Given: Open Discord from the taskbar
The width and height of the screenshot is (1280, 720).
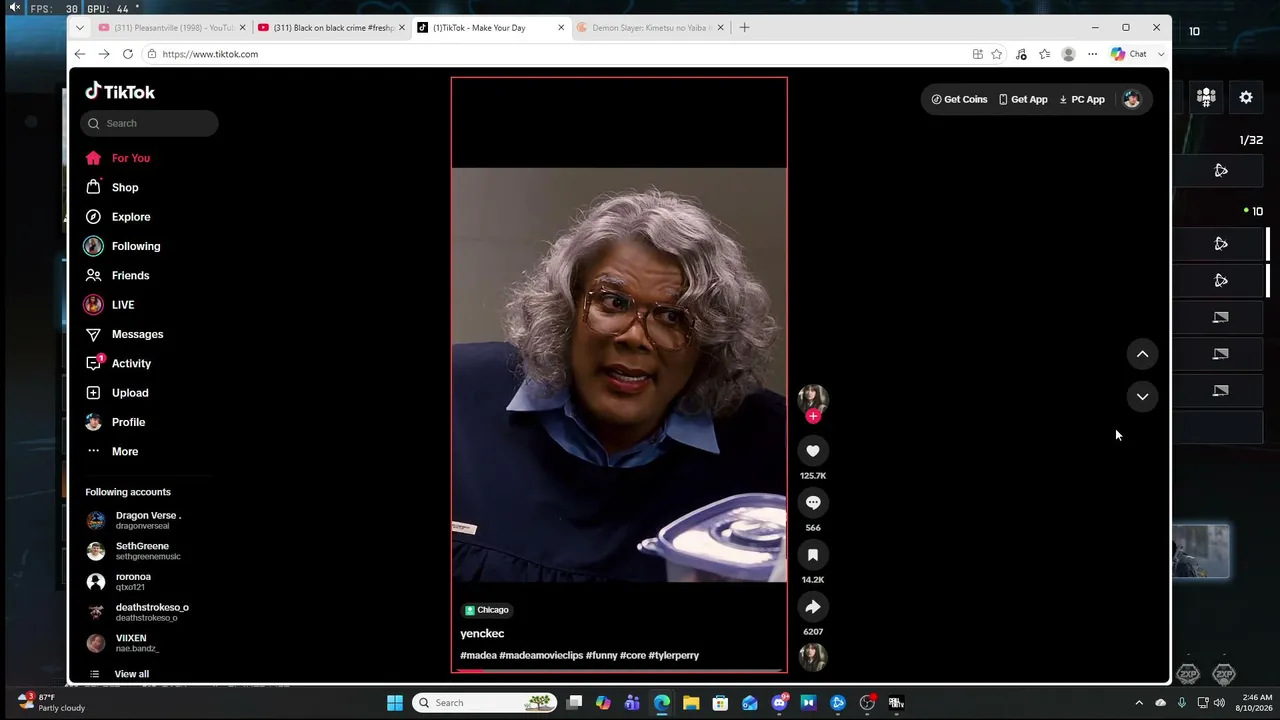Looking at the screenshot, I should 779,703.
